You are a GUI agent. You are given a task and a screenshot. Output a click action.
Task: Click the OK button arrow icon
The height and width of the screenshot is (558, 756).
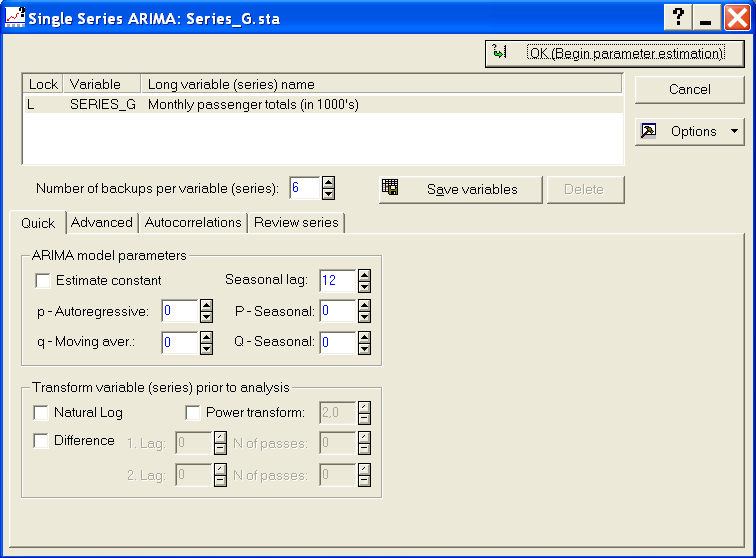499,51
